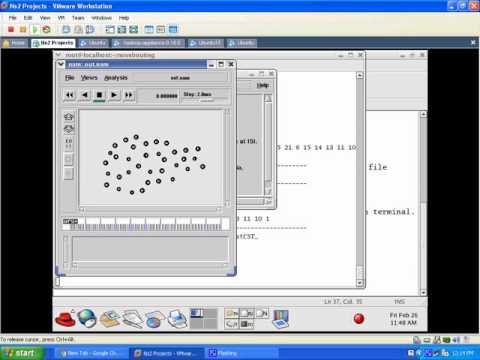Click the nam zoom out icon
The width and height of the screenshot is (480, 360).
pyautogui.click(x=68, y=129)
